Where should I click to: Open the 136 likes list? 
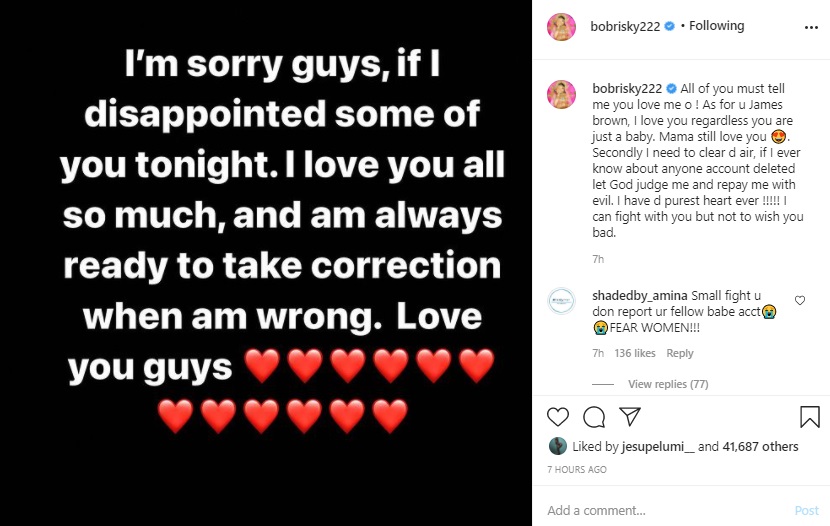[x=635, y=353]
